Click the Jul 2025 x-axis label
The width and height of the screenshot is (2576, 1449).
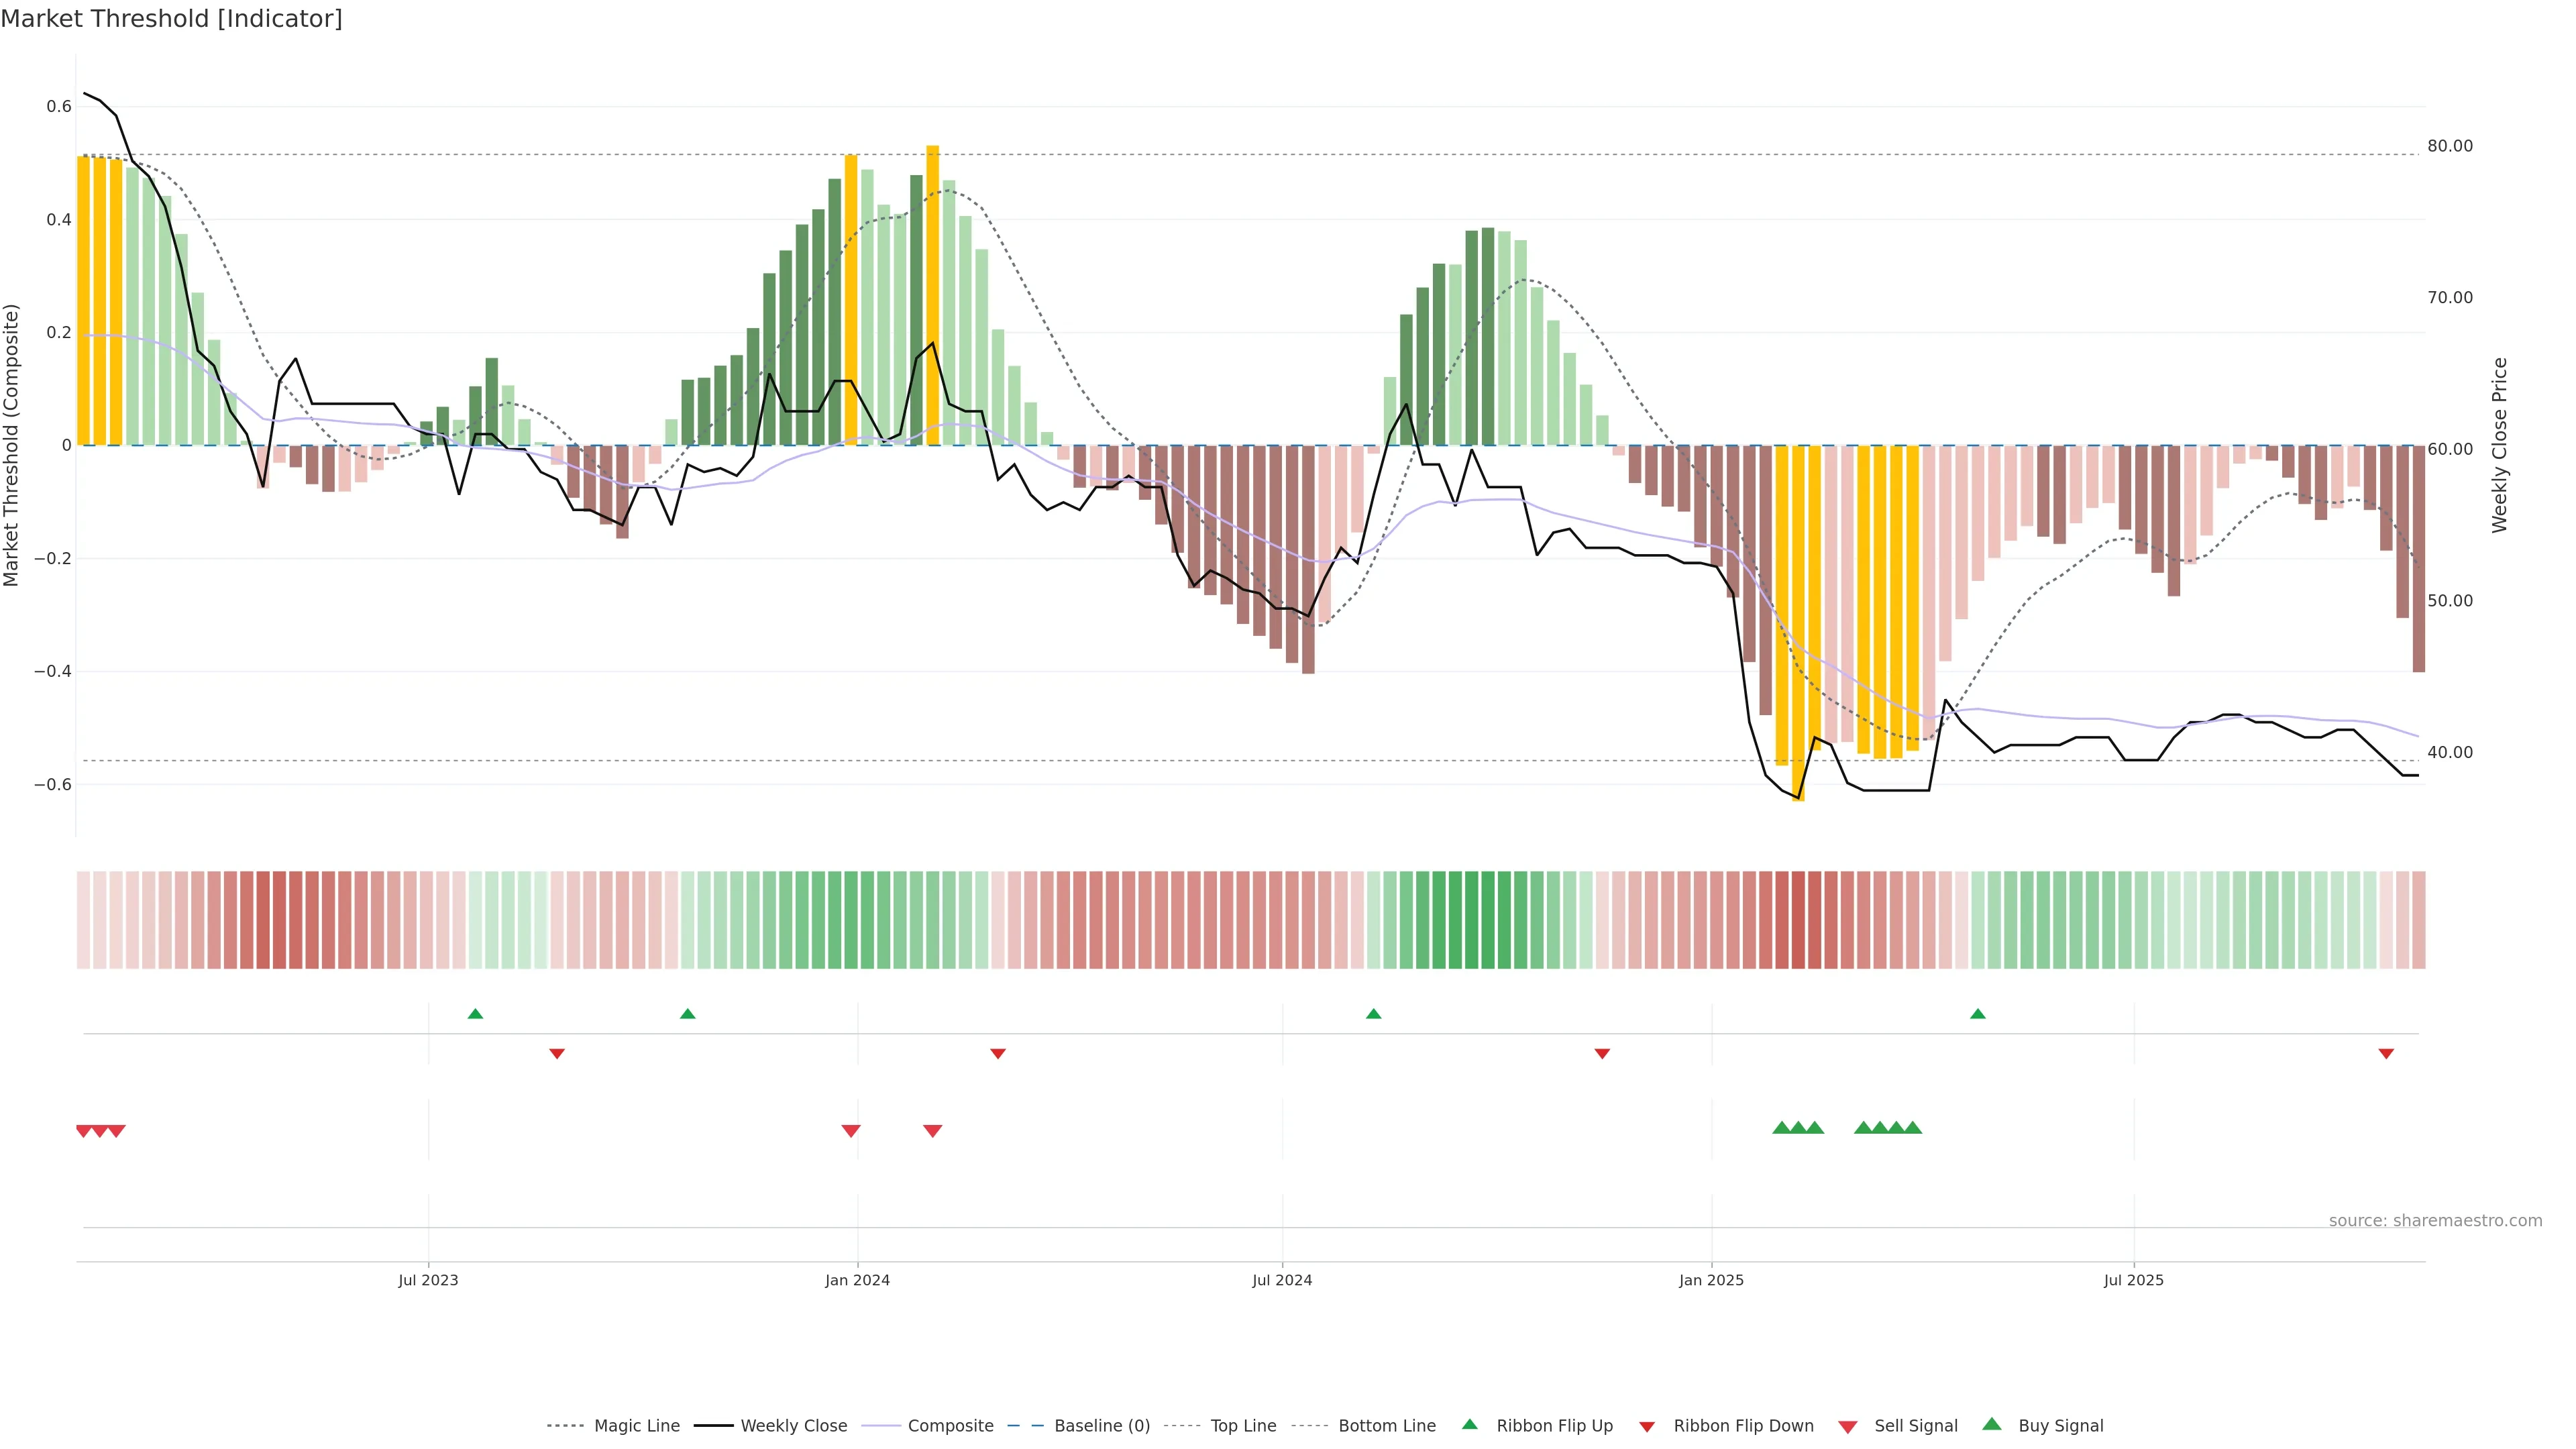pyautogui.click(x=2133, y=1280)
